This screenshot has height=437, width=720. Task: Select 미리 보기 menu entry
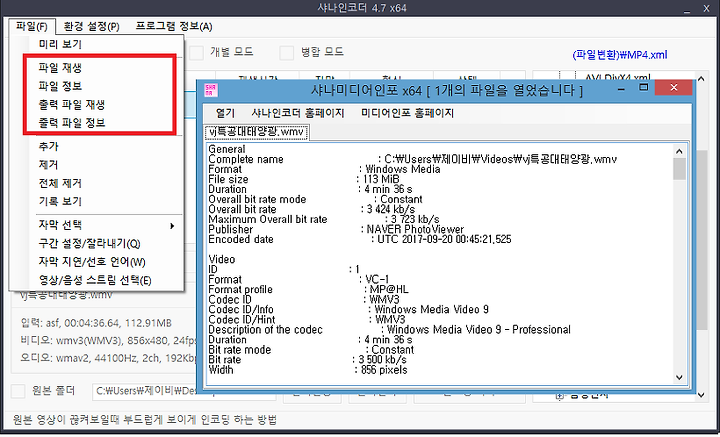point(60,44)
